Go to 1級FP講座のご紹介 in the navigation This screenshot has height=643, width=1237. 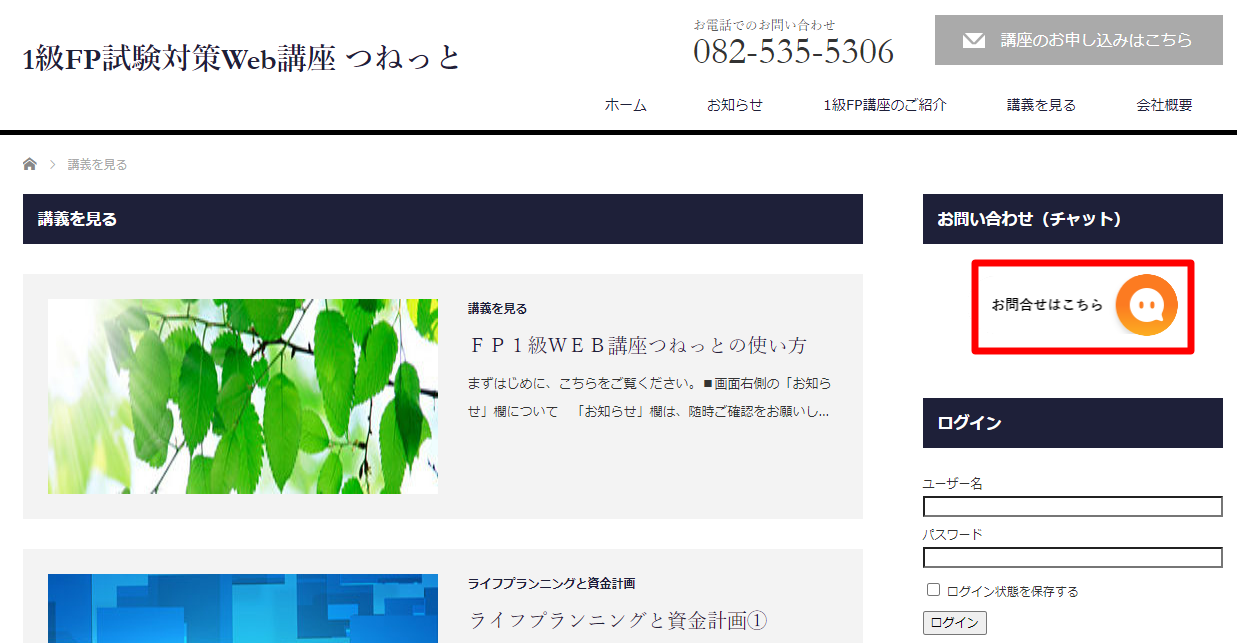point(884,105)
